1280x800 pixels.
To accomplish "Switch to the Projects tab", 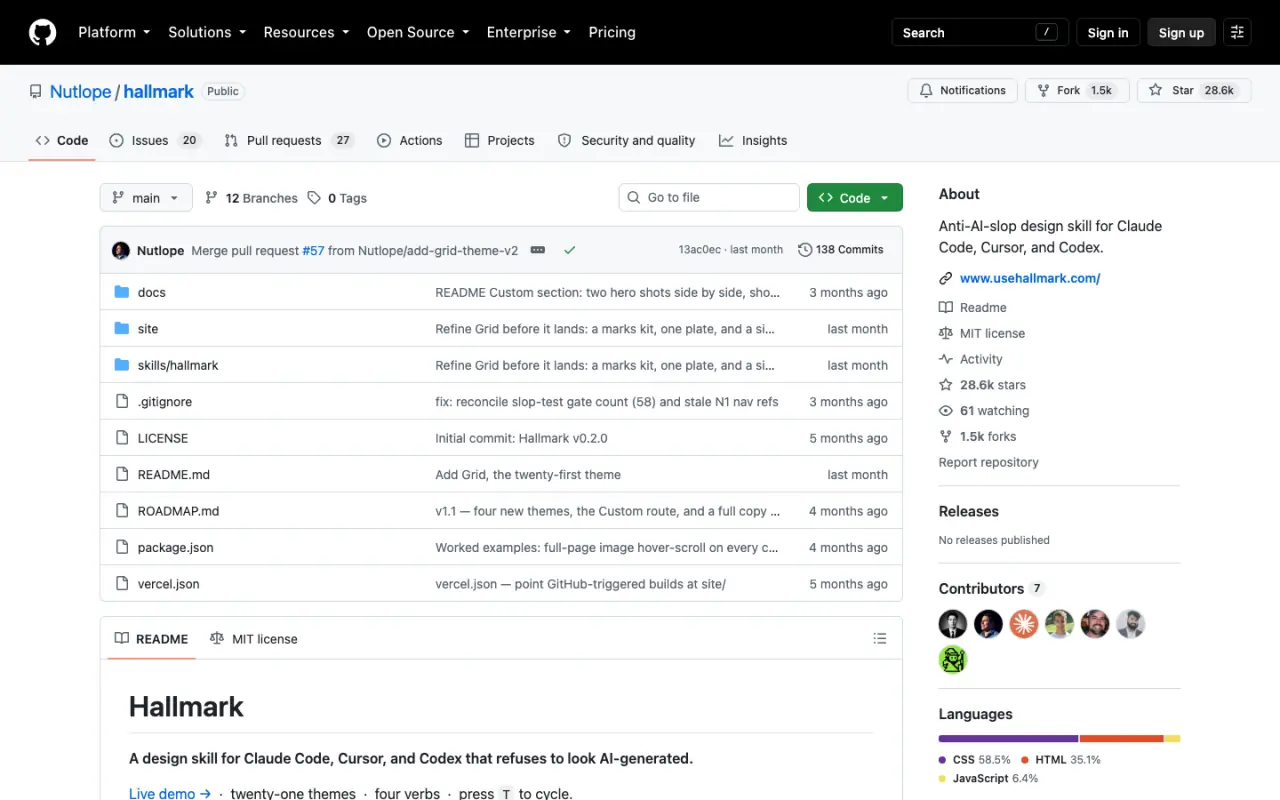I will (500, 140).
